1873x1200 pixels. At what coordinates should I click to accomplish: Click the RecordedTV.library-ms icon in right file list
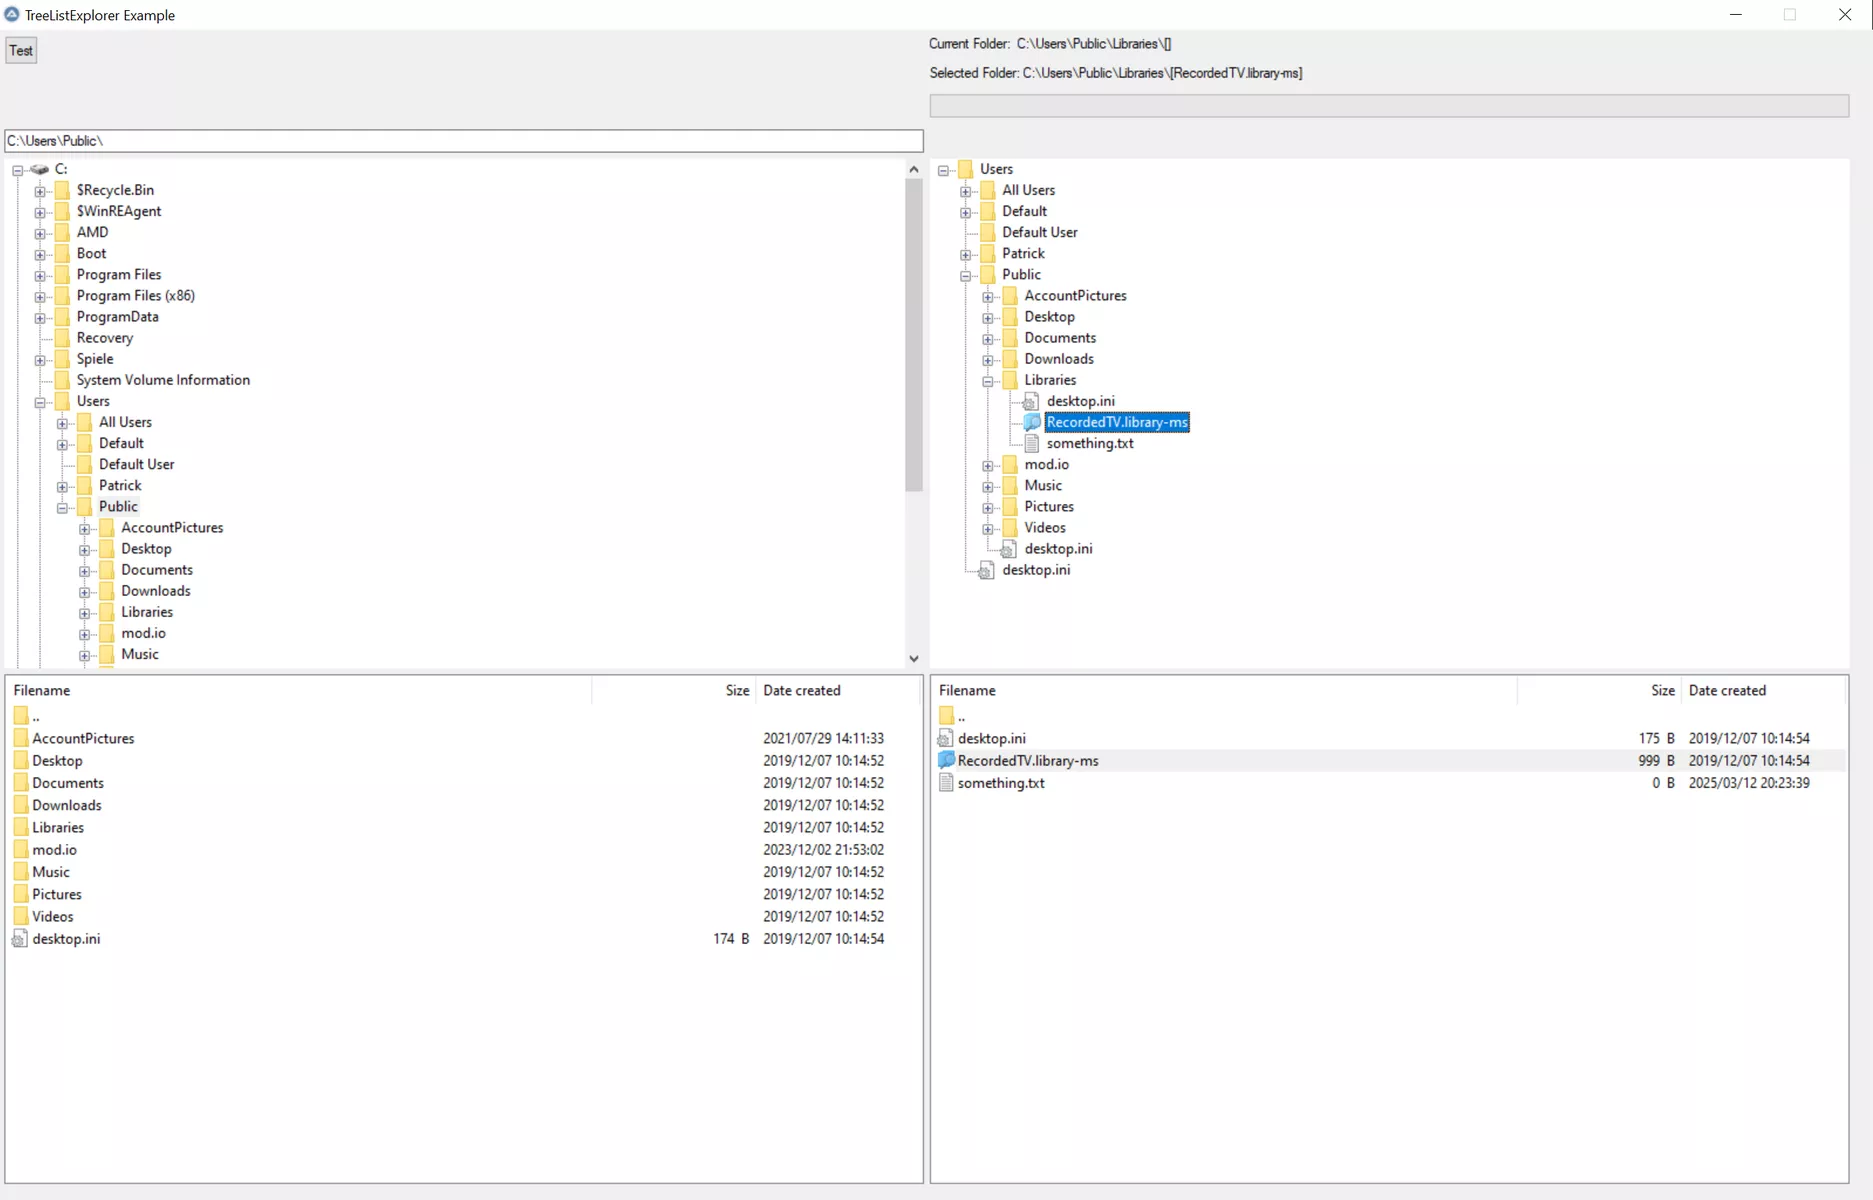pos(946,761)
